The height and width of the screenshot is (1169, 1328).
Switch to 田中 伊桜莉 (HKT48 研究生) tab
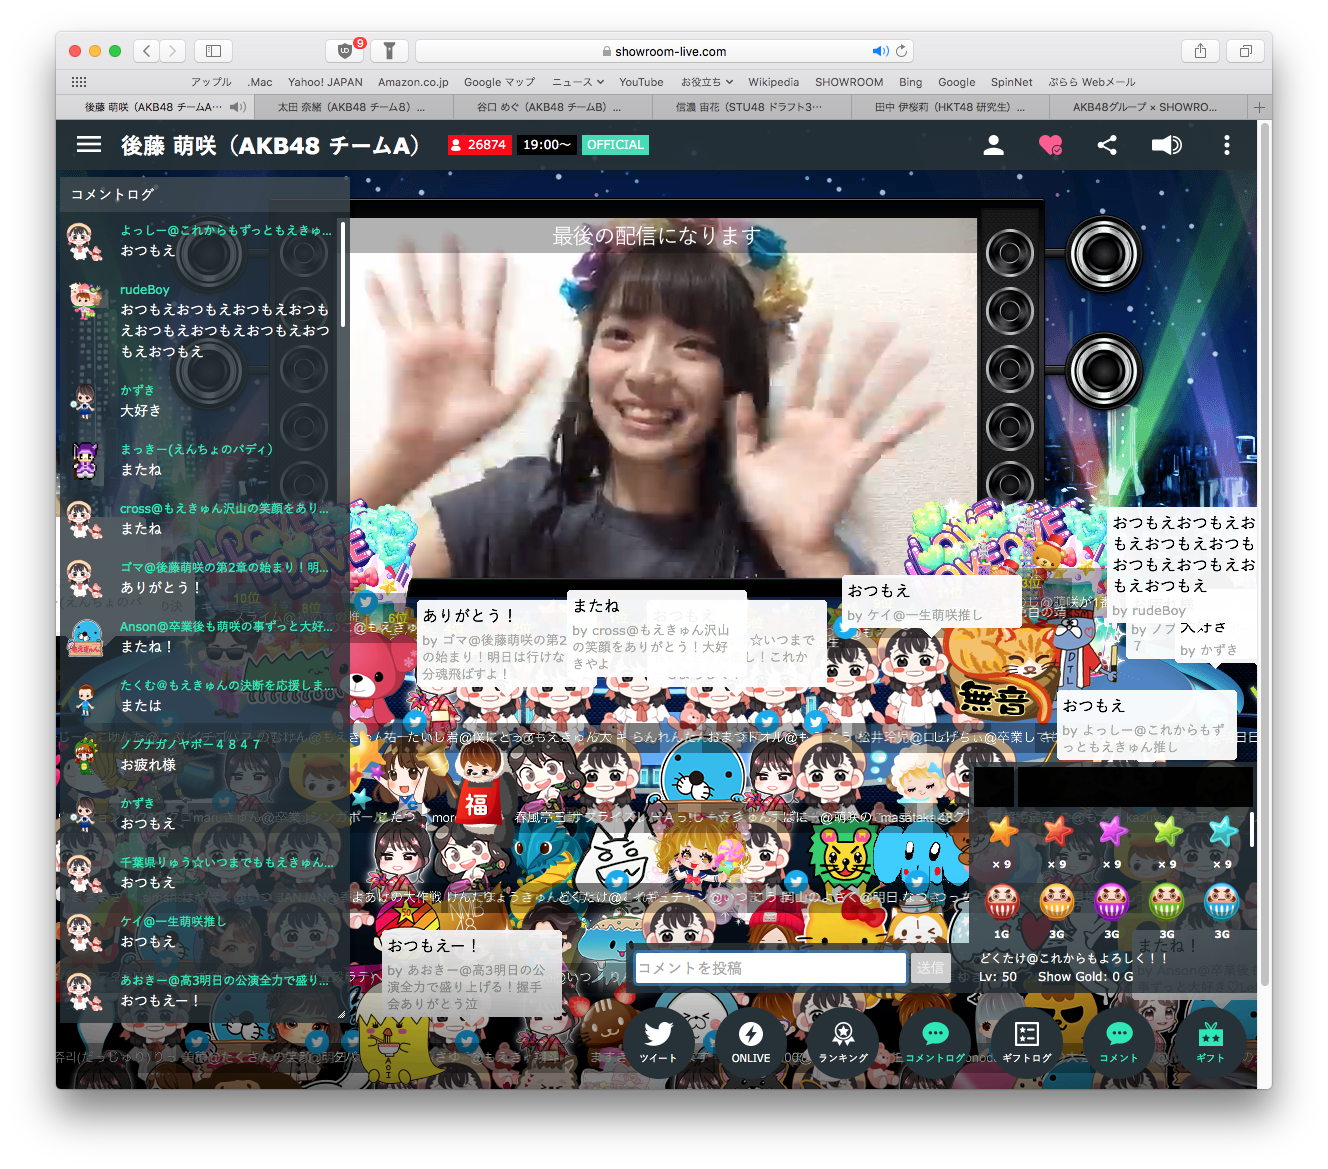point(949,107)
